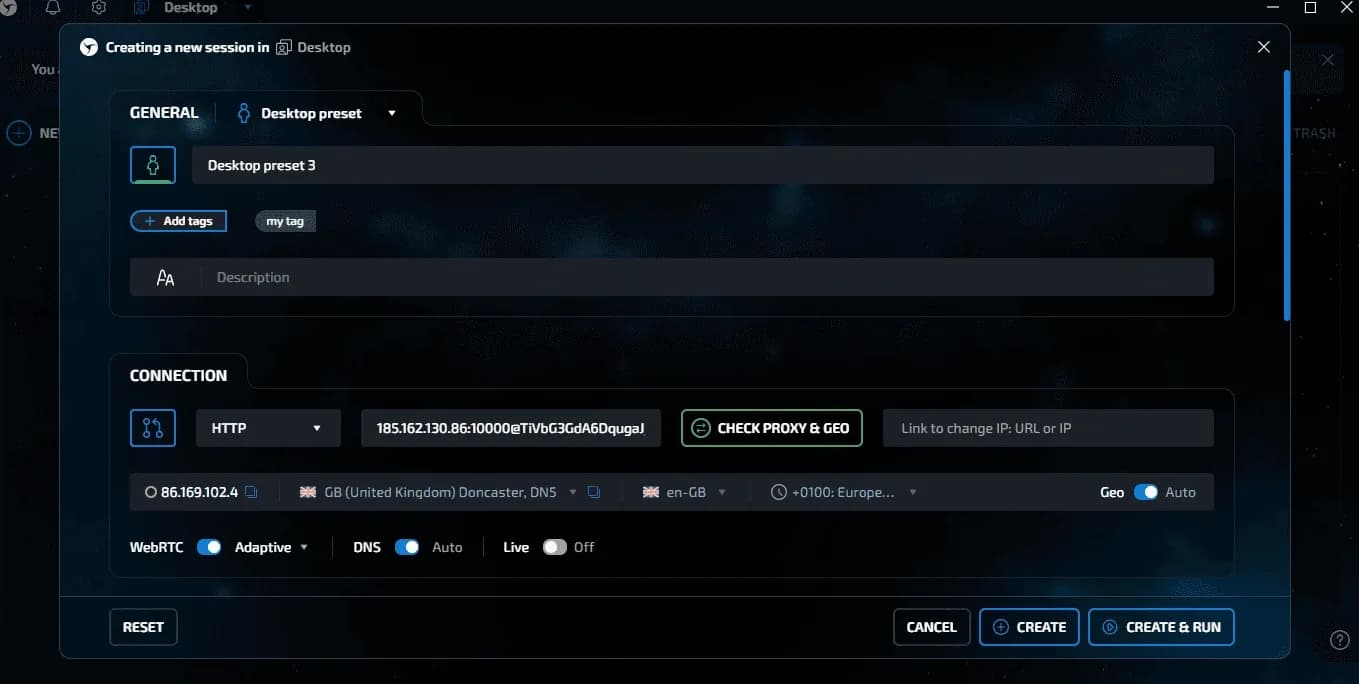Click the profile avatar icon beside session name
Screen dimensions: 1359x684
153,165
